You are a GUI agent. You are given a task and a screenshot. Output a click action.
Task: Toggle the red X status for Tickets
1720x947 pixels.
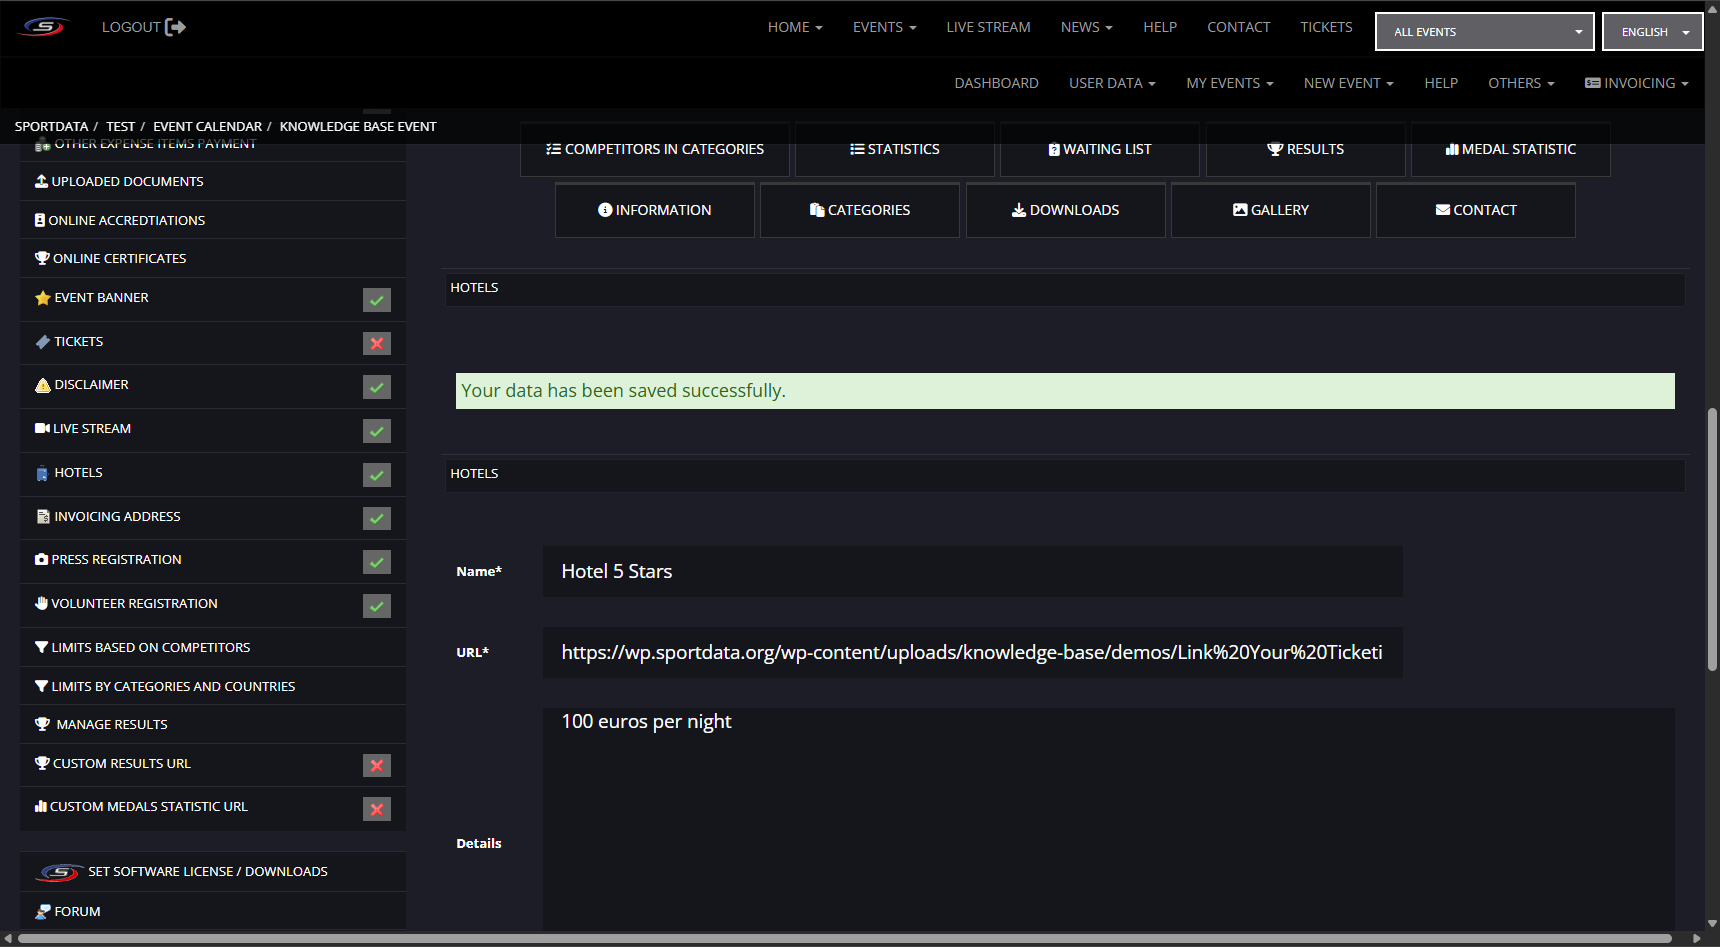click(377, 344)
